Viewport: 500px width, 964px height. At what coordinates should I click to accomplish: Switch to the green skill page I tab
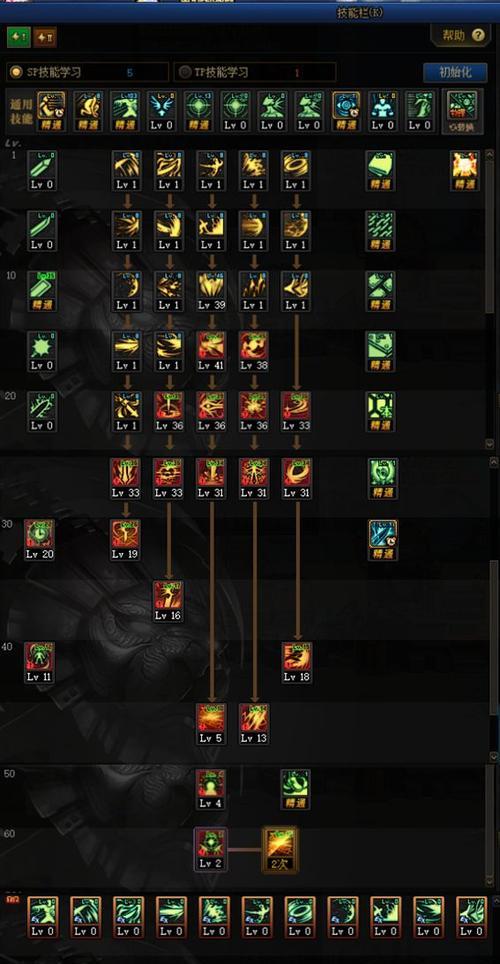pyautogui.click(x=18, y=38)
